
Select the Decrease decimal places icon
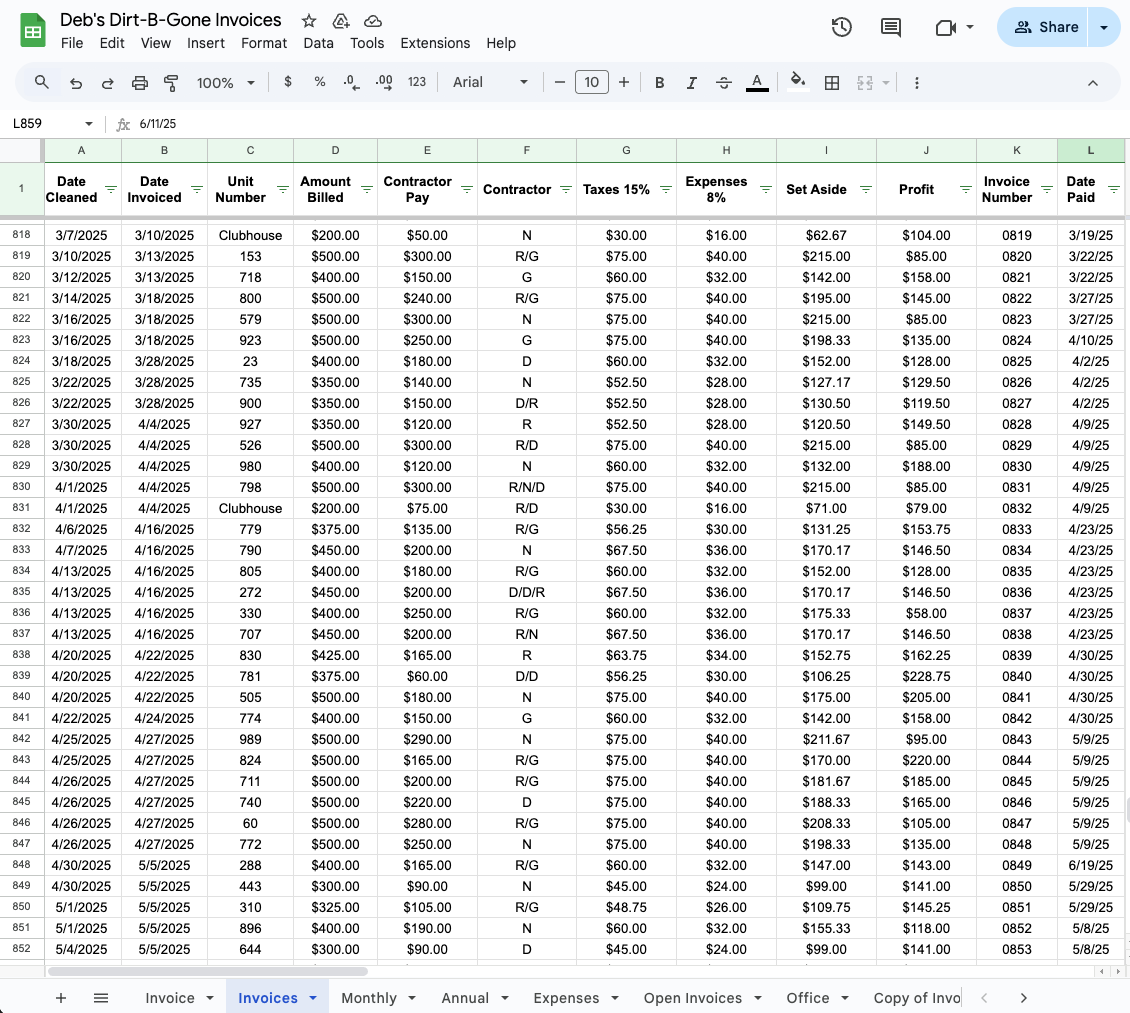(x=351, y=82)
